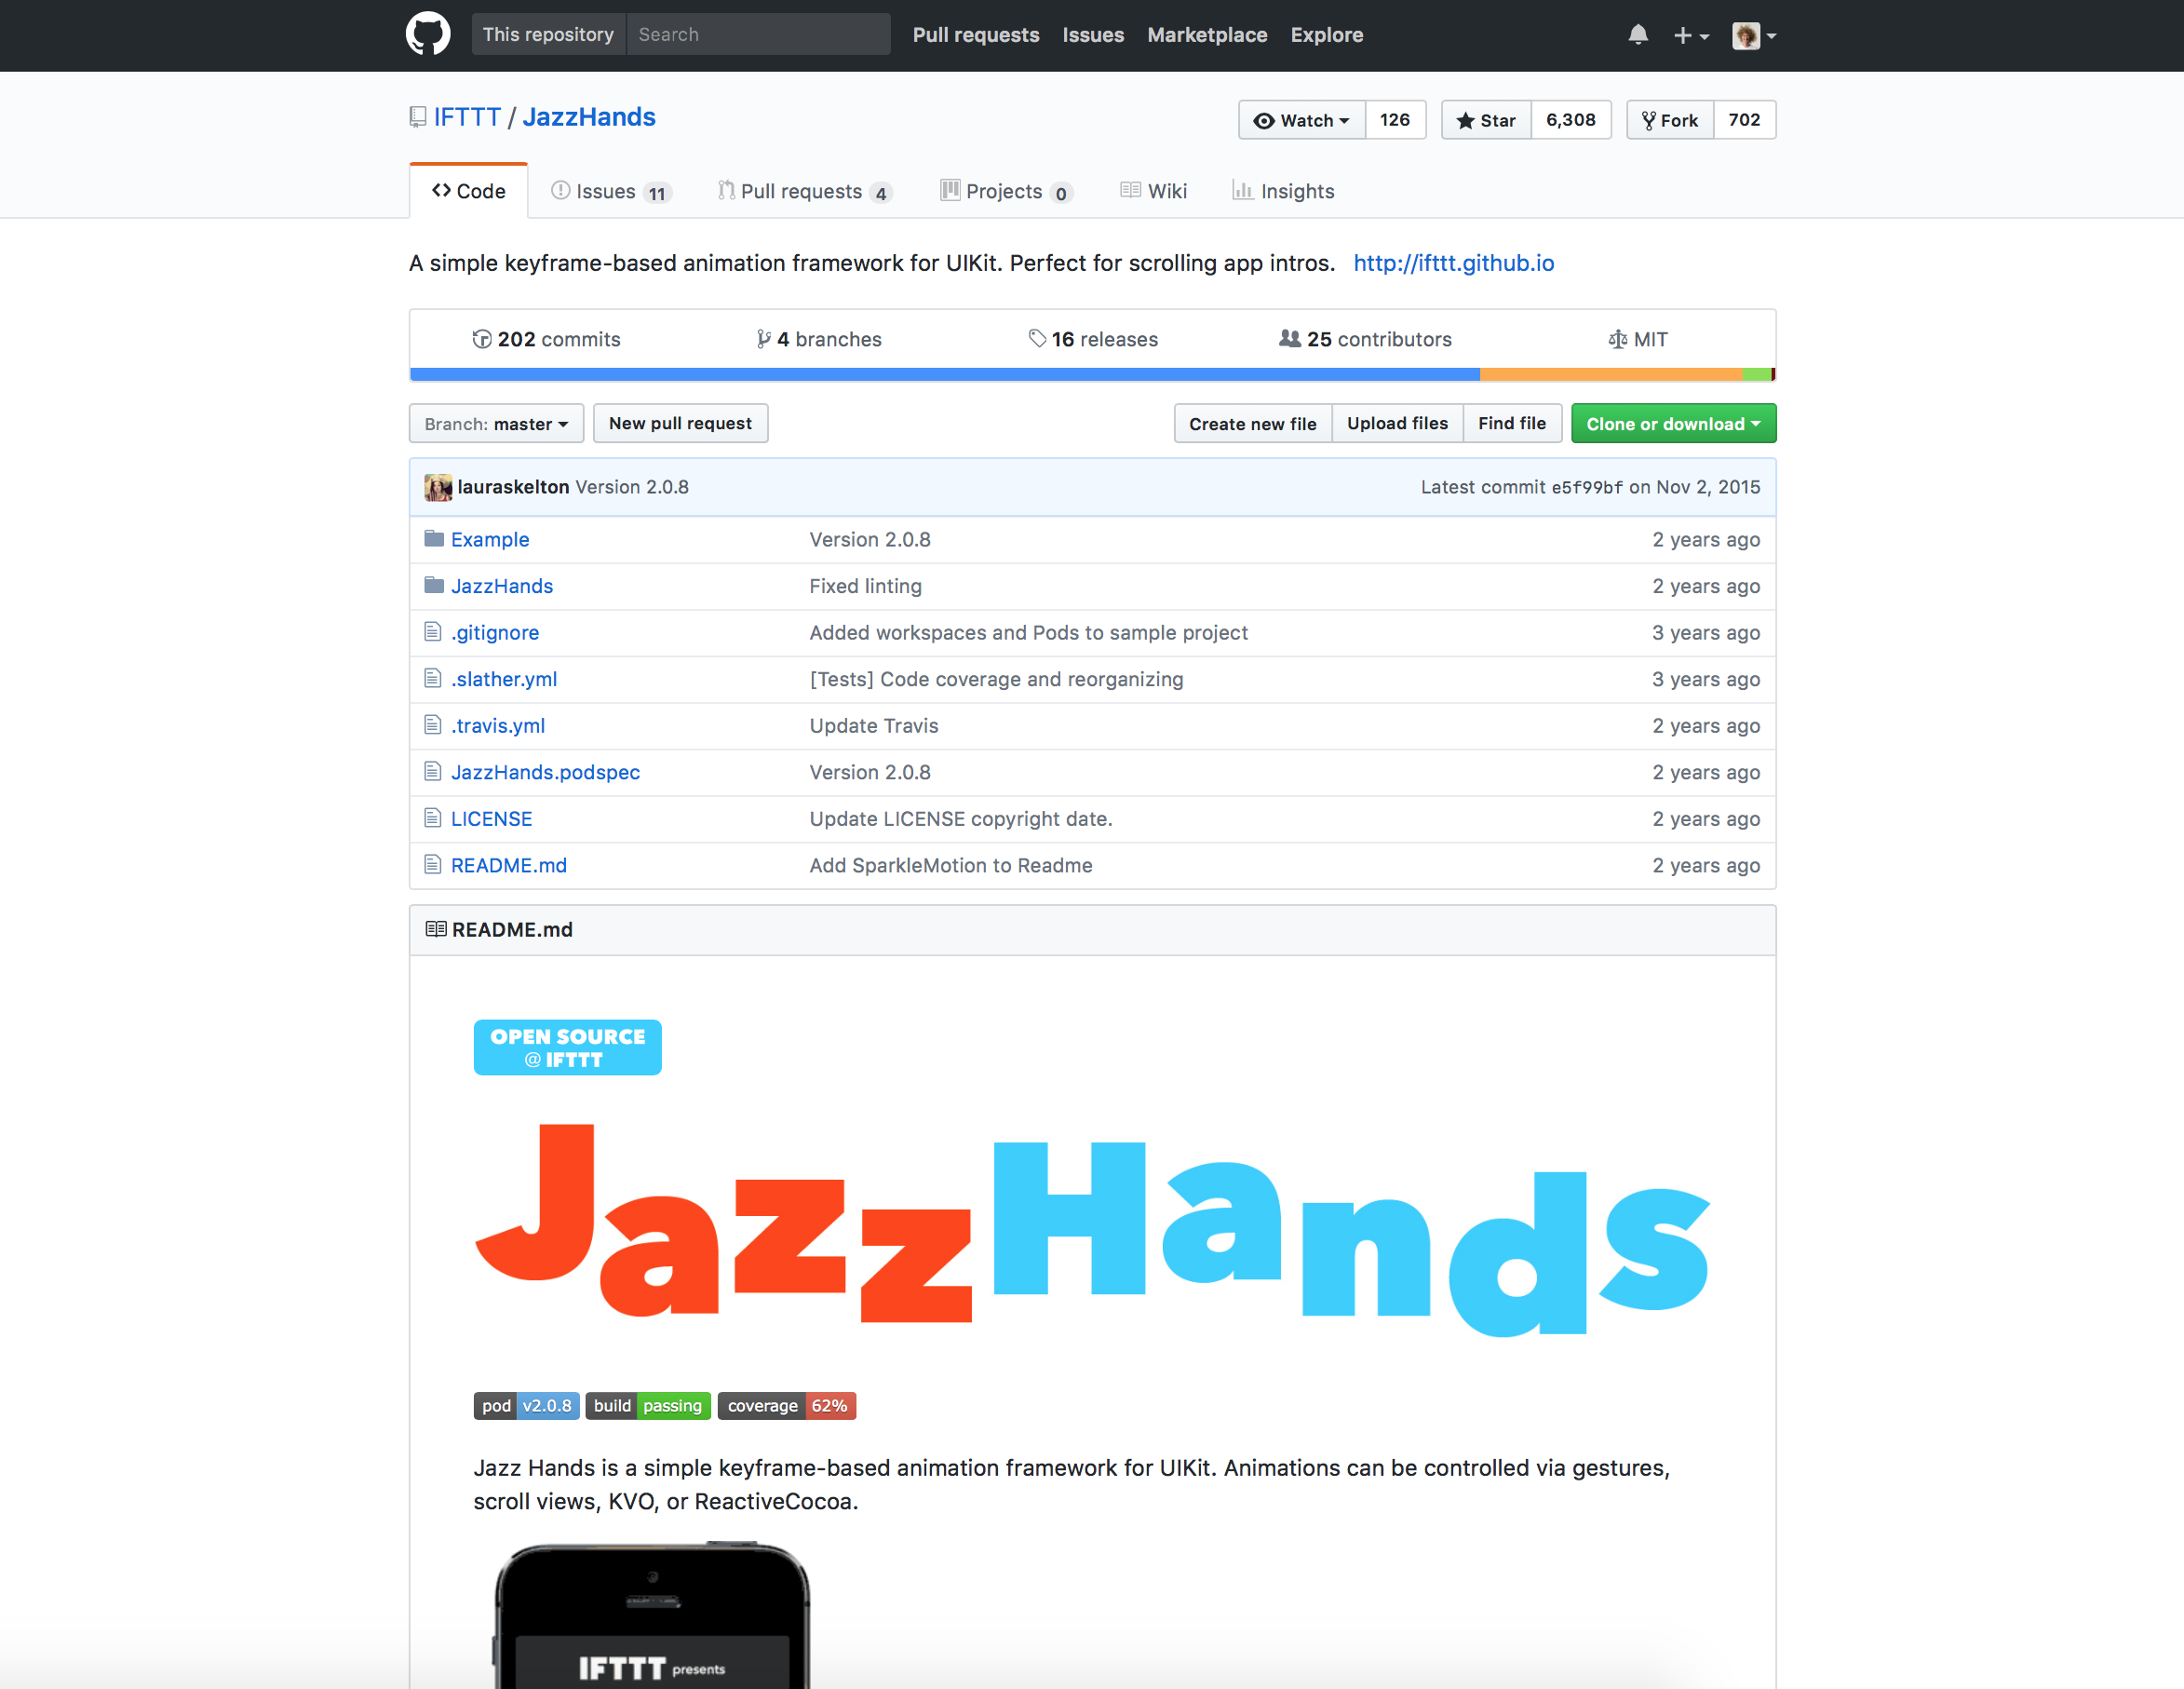Screen dimensions: 2184x1689
Task: View the 702 forks count
Action: pos(1744,120)
